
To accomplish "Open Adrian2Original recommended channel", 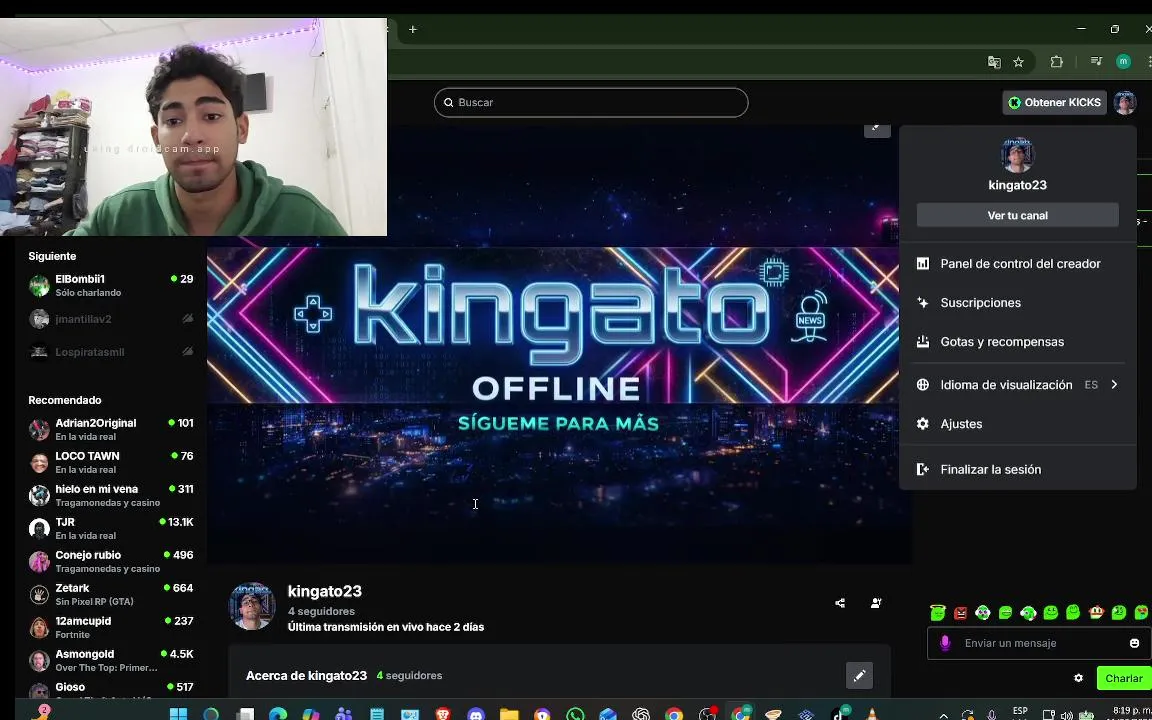I will [111, 429].
